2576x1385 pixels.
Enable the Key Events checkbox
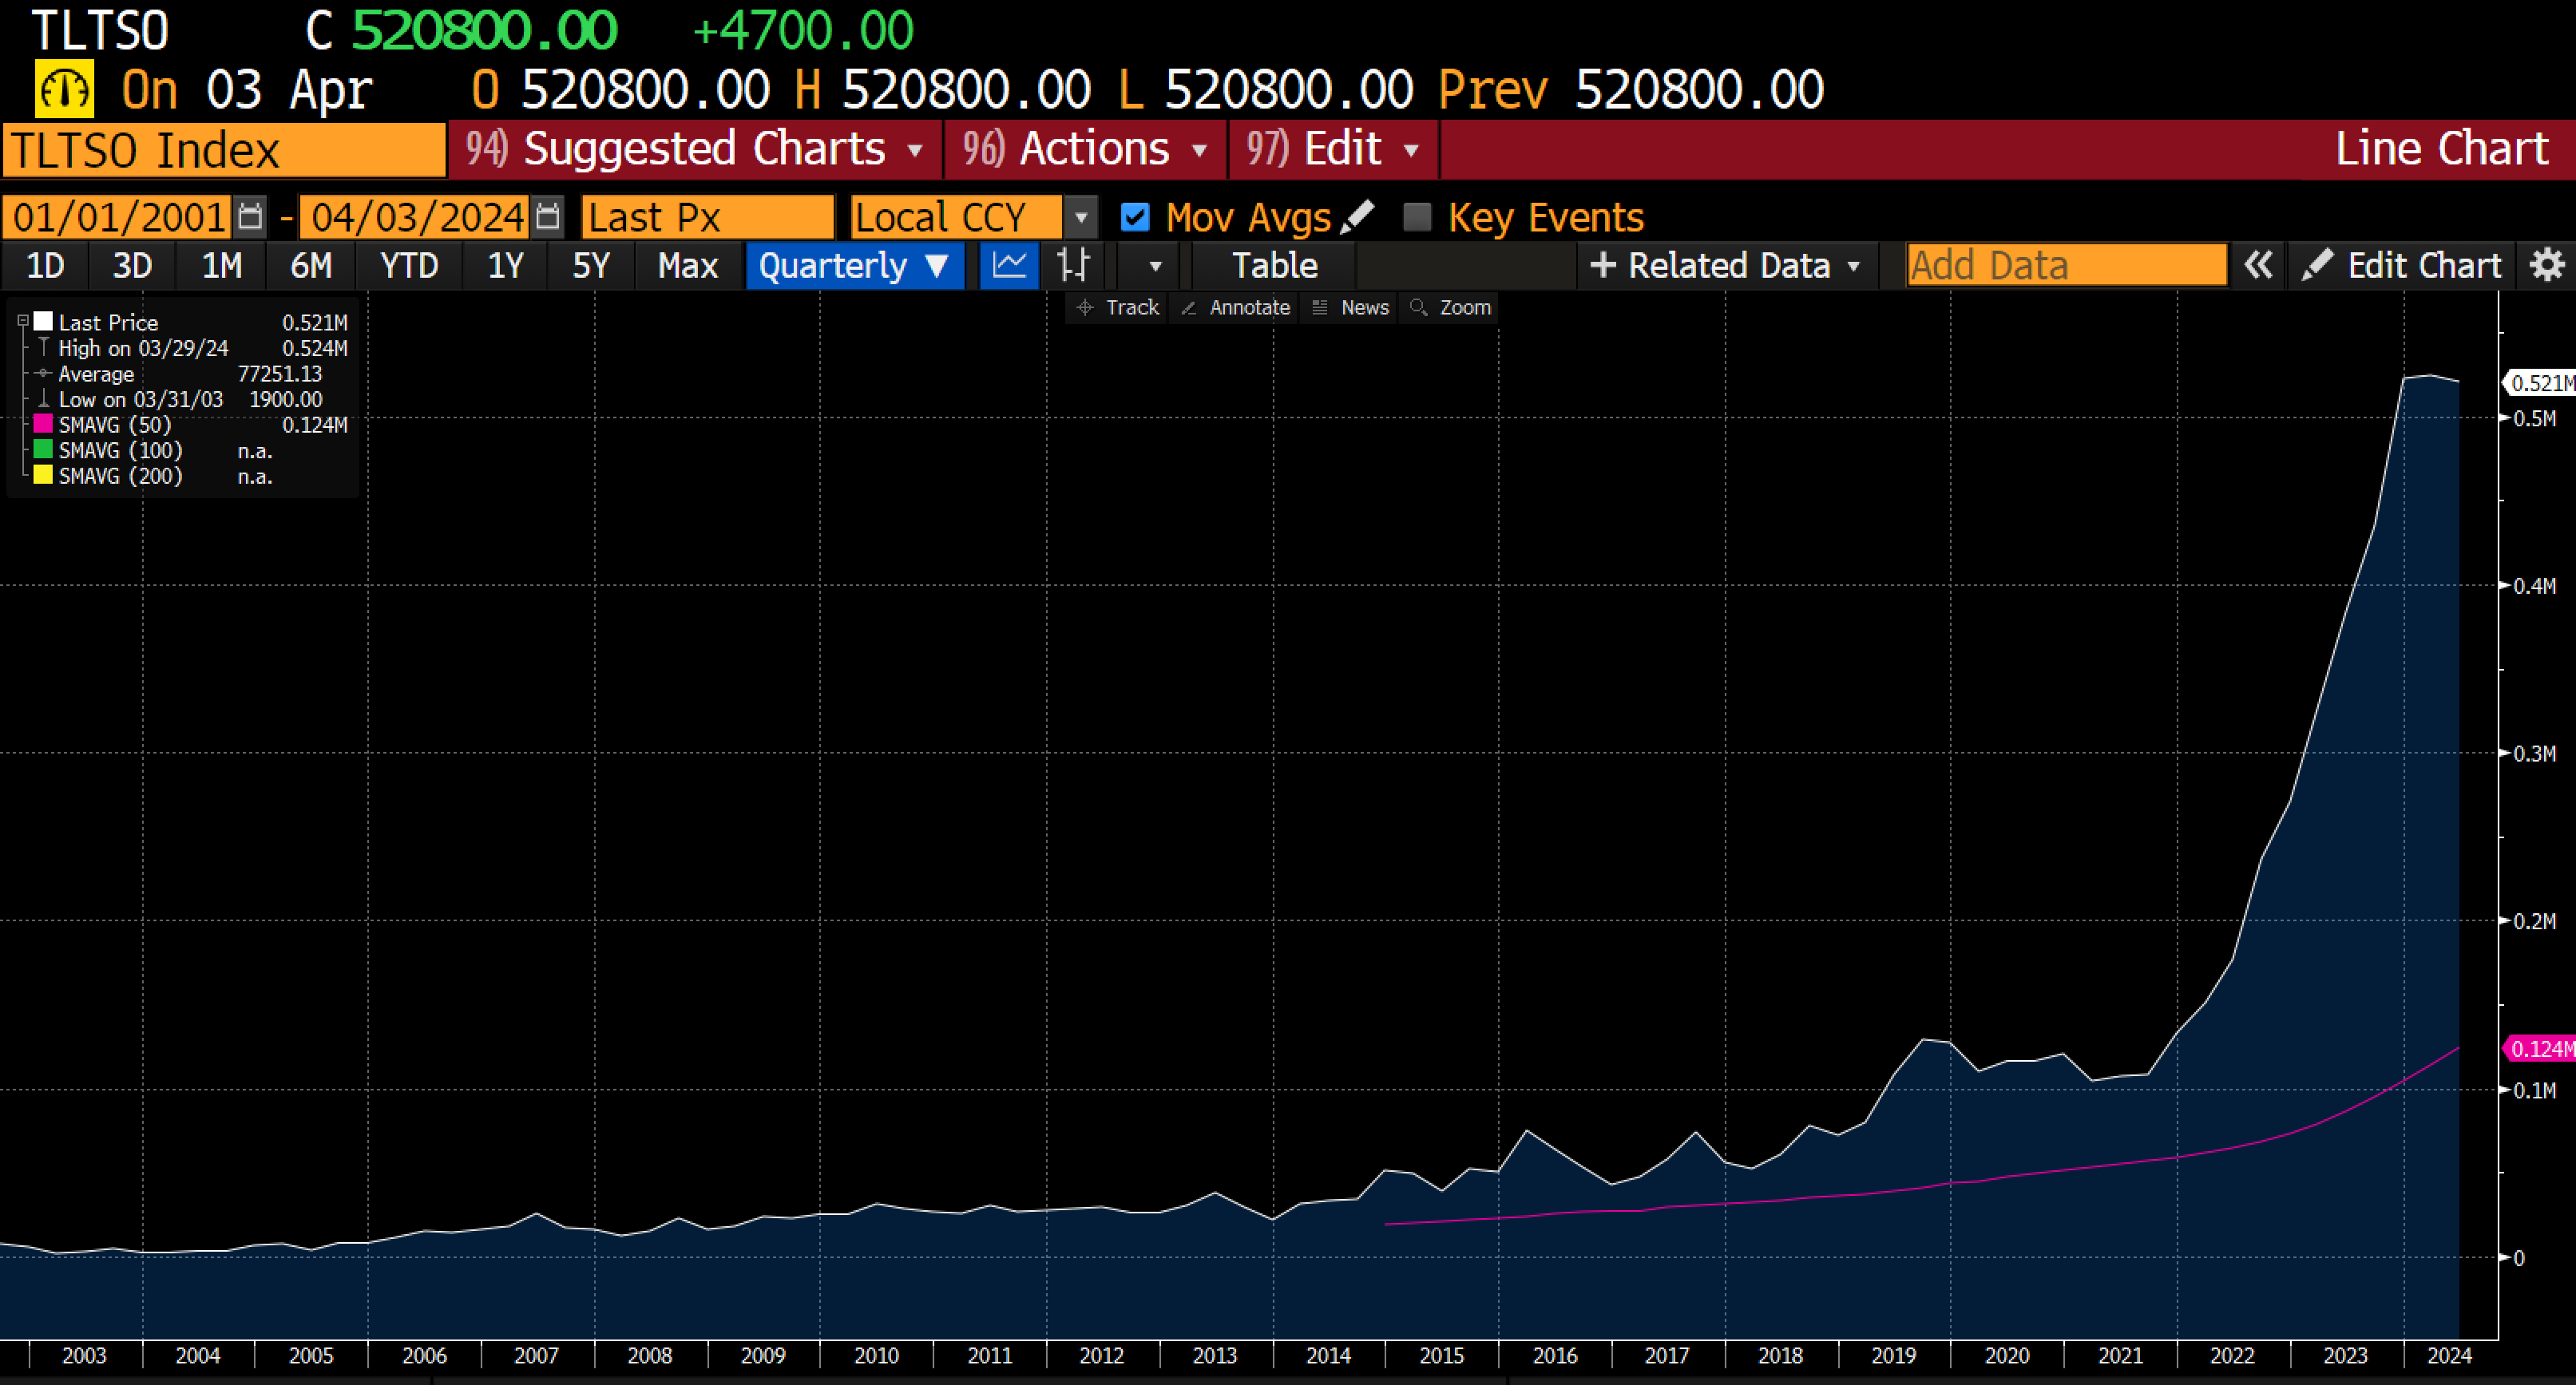click(x=1417, y=217)
